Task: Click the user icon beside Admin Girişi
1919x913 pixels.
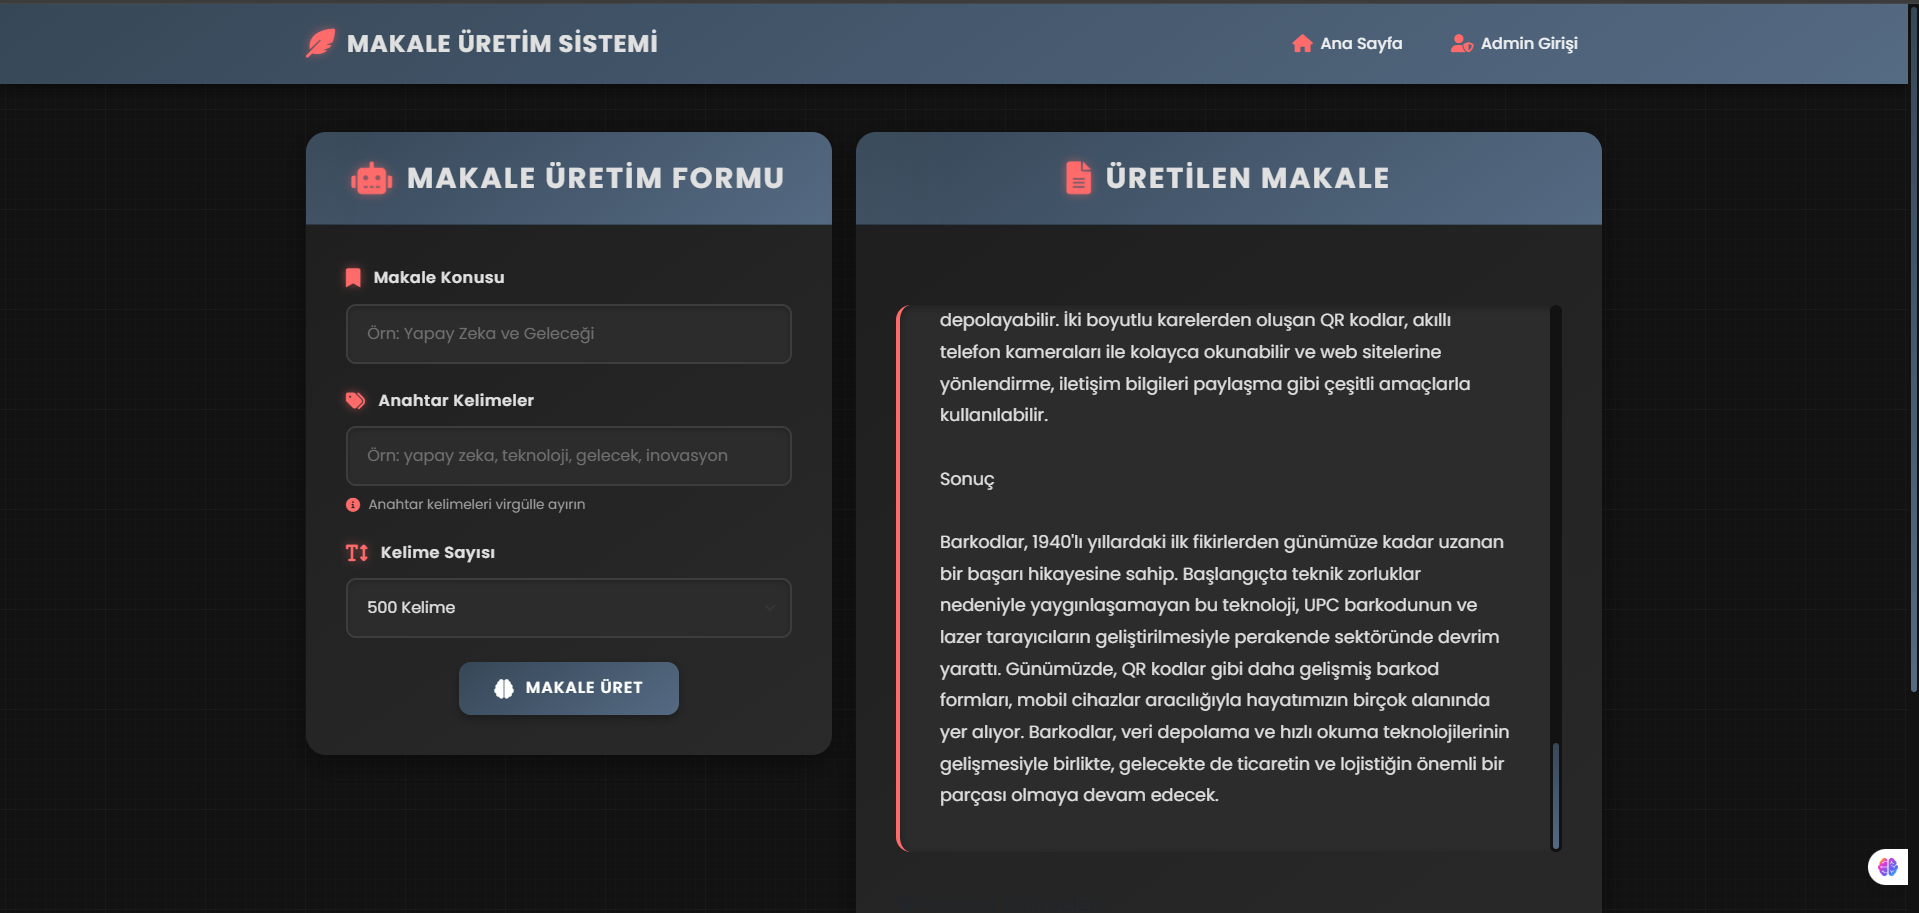Action: [x=1461, y=43]
